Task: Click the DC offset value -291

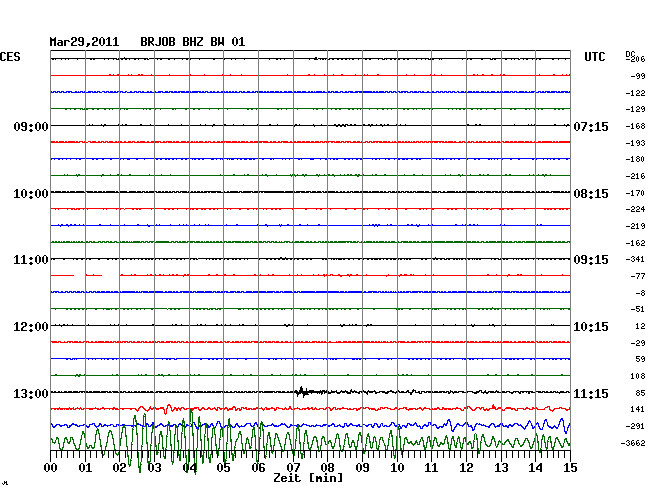Action: tap(635, 426)
